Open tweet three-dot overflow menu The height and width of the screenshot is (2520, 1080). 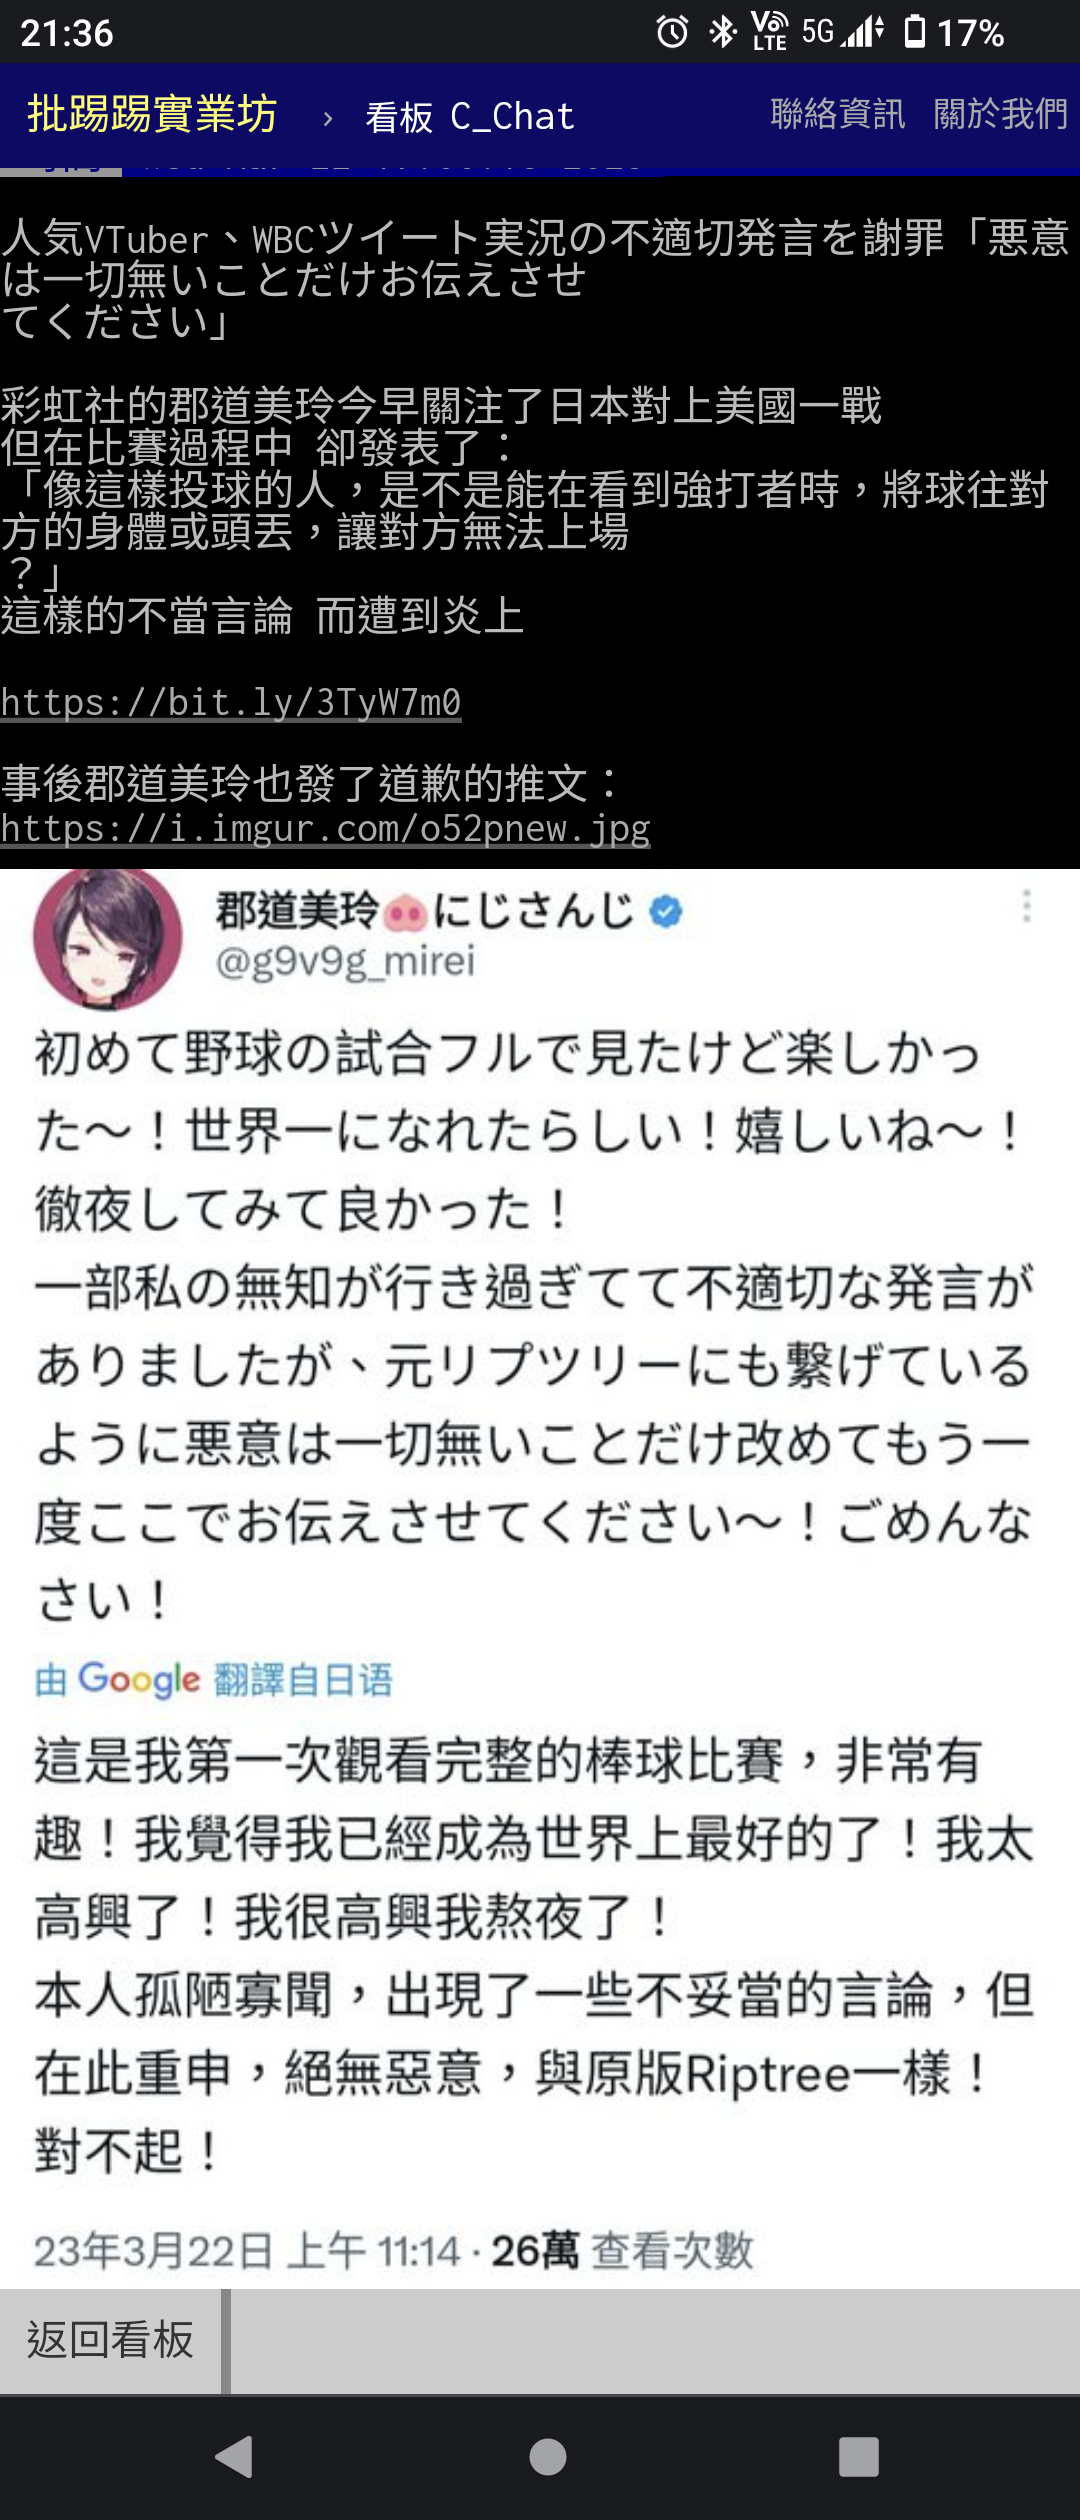[x=1026, y=906]
